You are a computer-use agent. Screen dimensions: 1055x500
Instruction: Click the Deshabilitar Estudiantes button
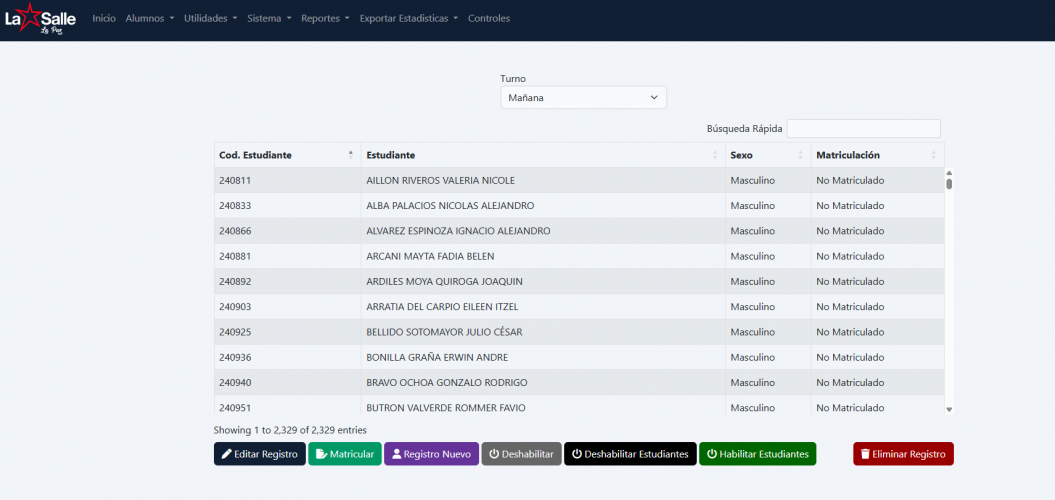(x=630, y=454)
